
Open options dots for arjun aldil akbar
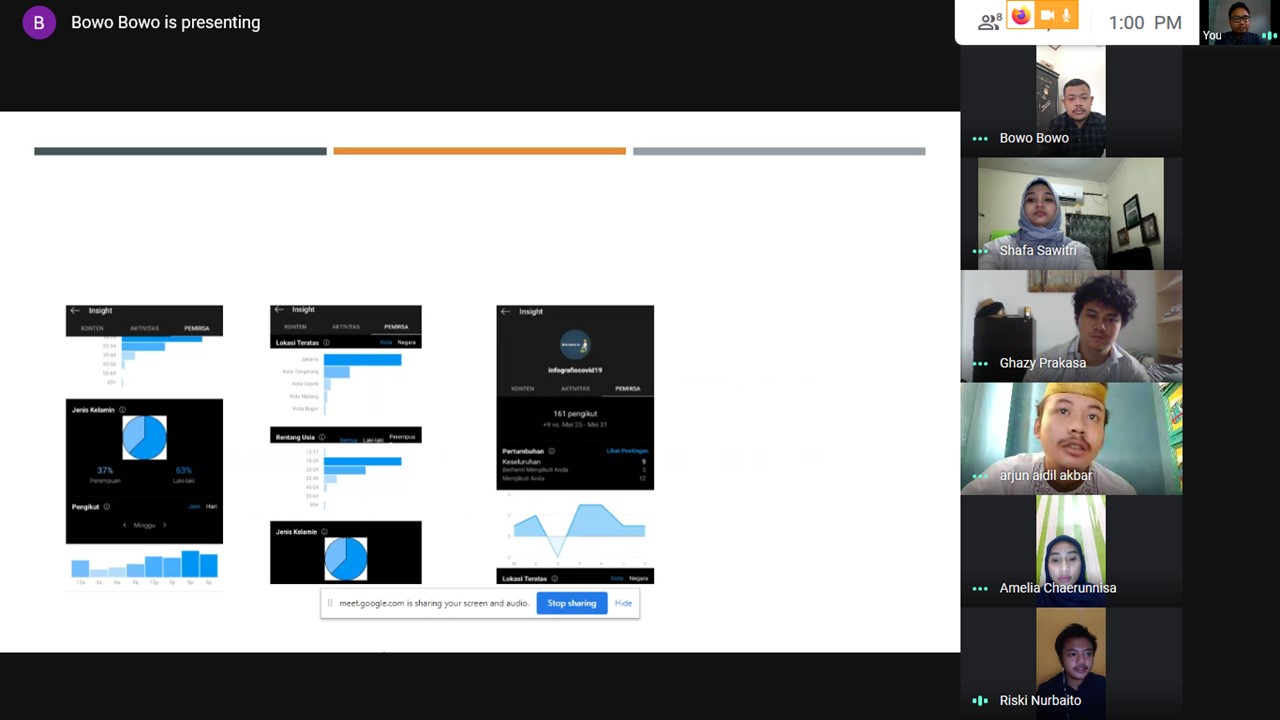980,476
